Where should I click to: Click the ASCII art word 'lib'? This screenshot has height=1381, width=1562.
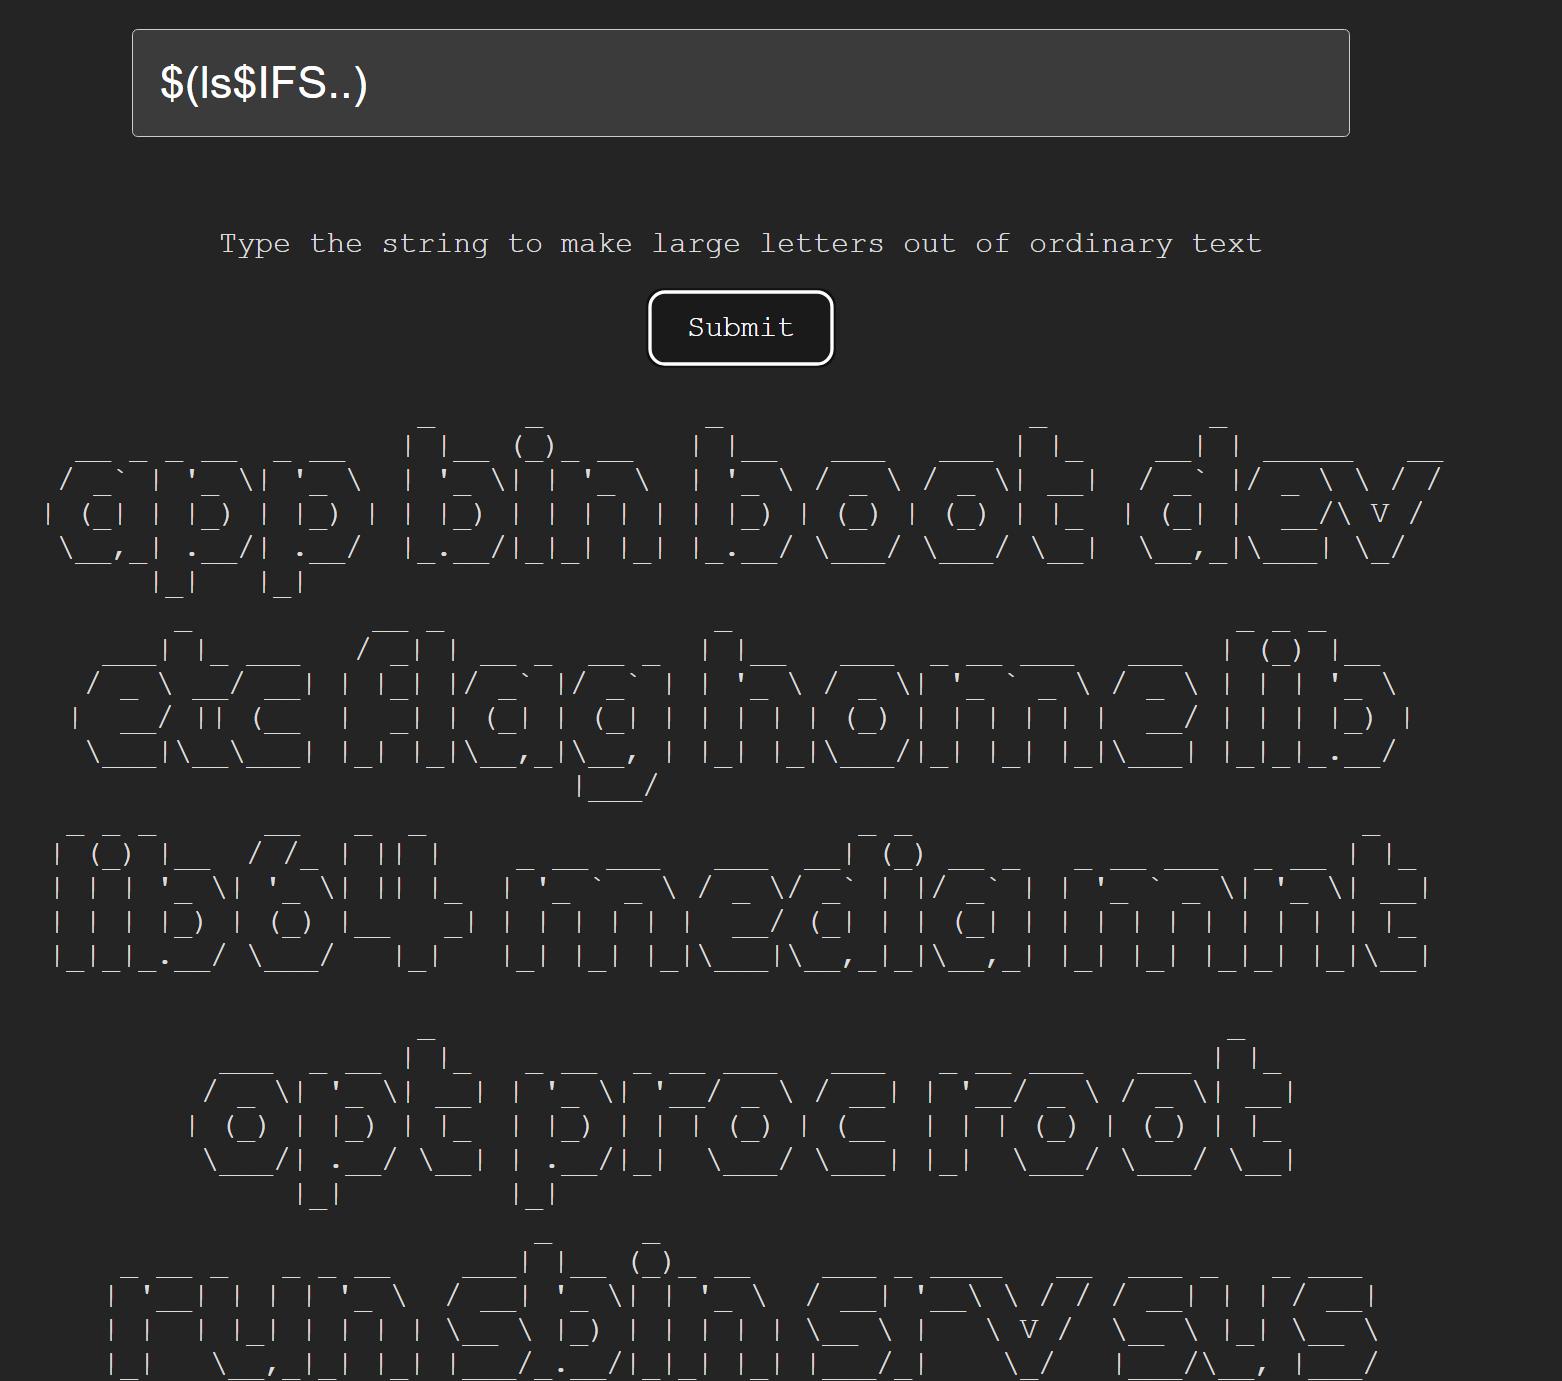click(x=1316, y=700)
